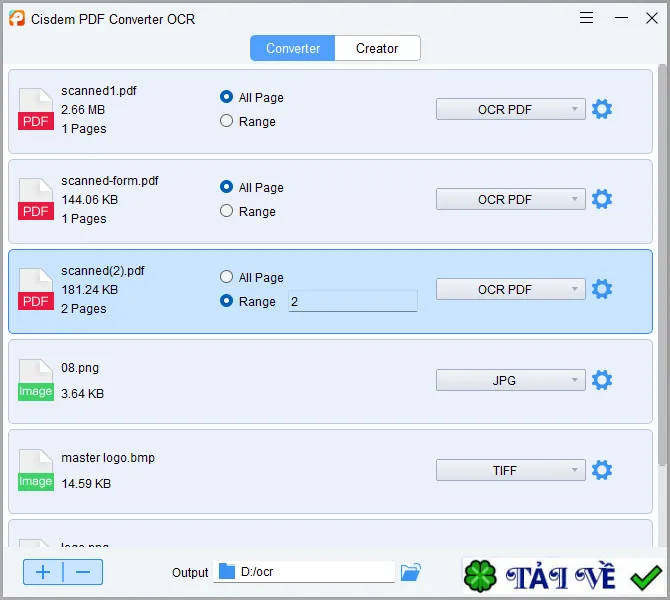Click the 144.06 KB size text

[x=89, y=200]
